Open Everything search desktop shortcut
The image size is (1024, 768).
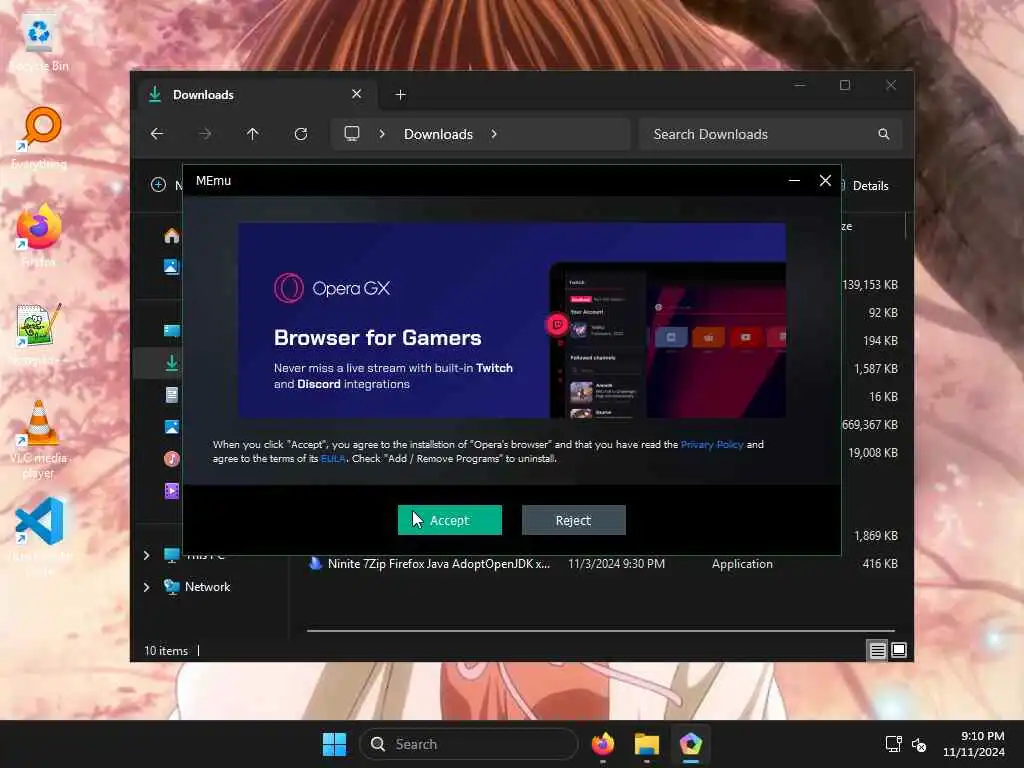pyautogui.click(x=39, y=138)
